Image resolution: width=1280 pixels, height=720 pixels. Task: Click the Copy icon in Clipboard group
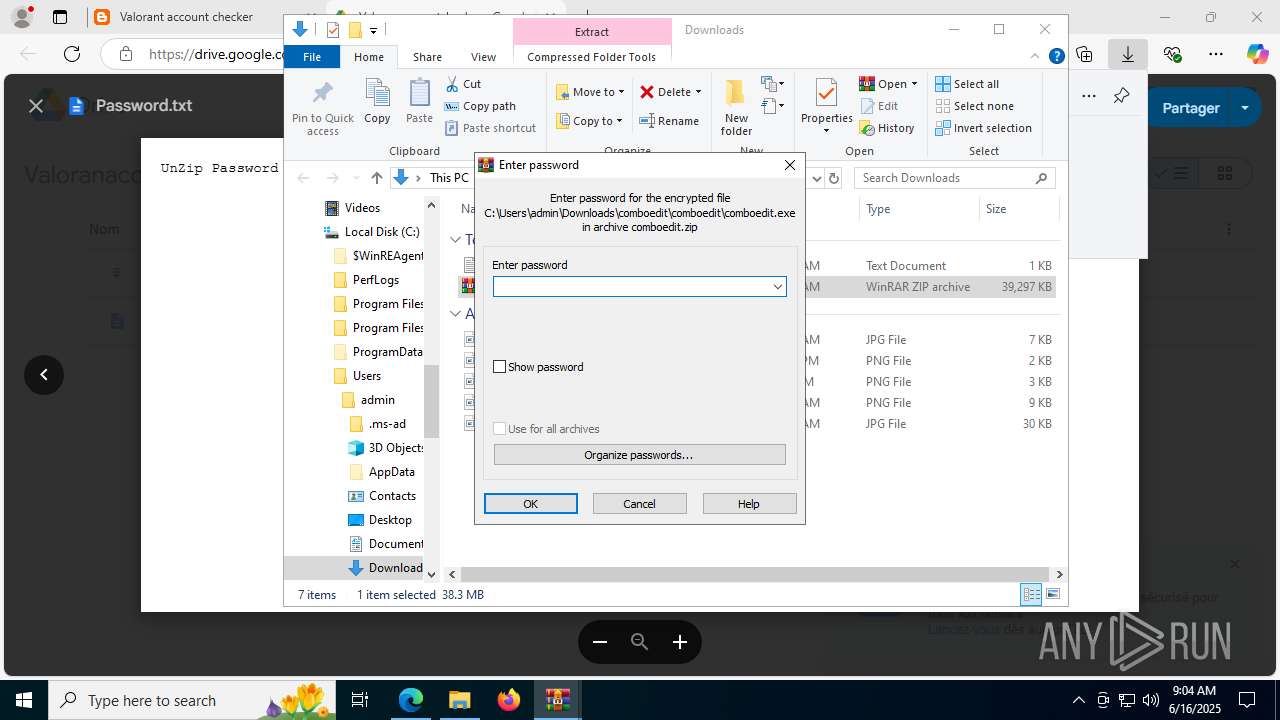tap(377, 102)
